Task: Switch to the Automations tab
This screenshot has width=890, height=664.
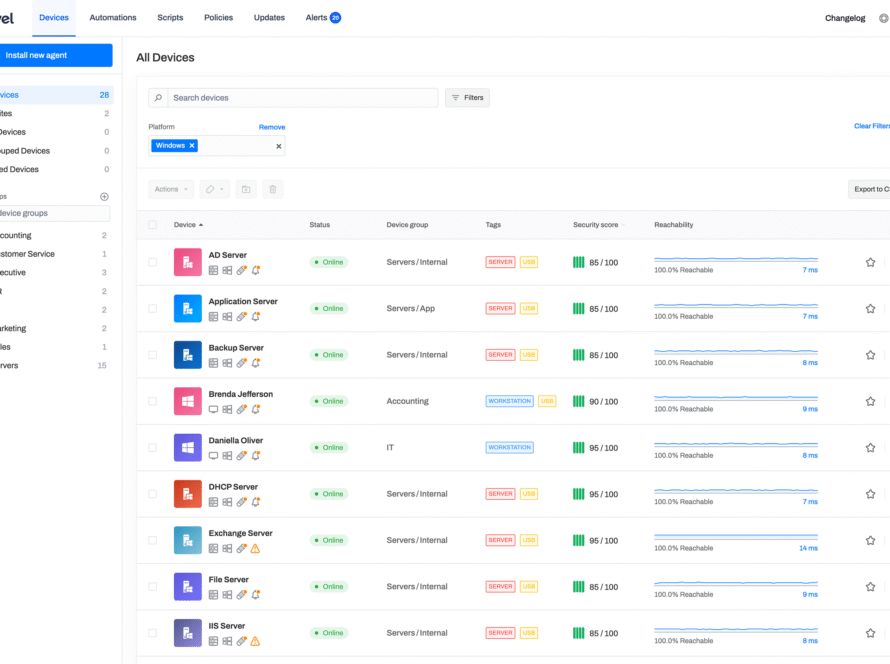Action: point(112,17)
